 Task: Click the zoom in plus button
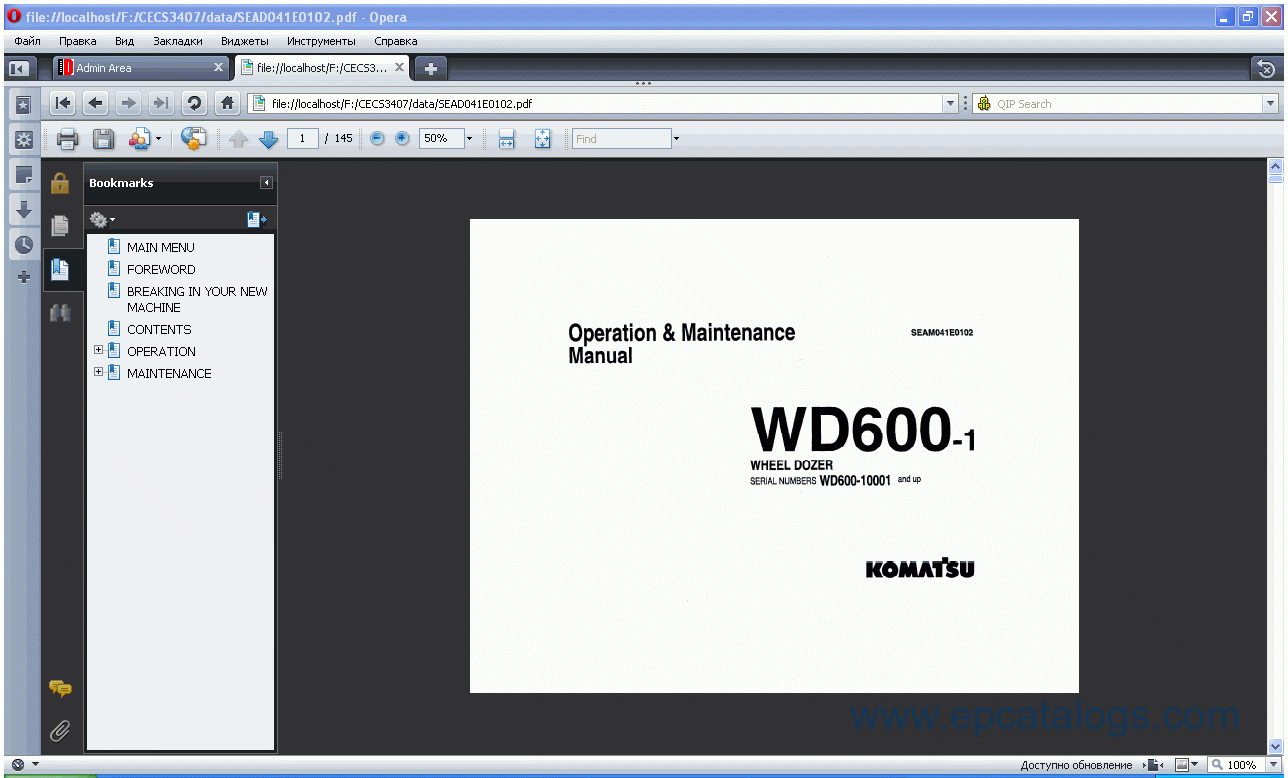click(x=402, y=139)
